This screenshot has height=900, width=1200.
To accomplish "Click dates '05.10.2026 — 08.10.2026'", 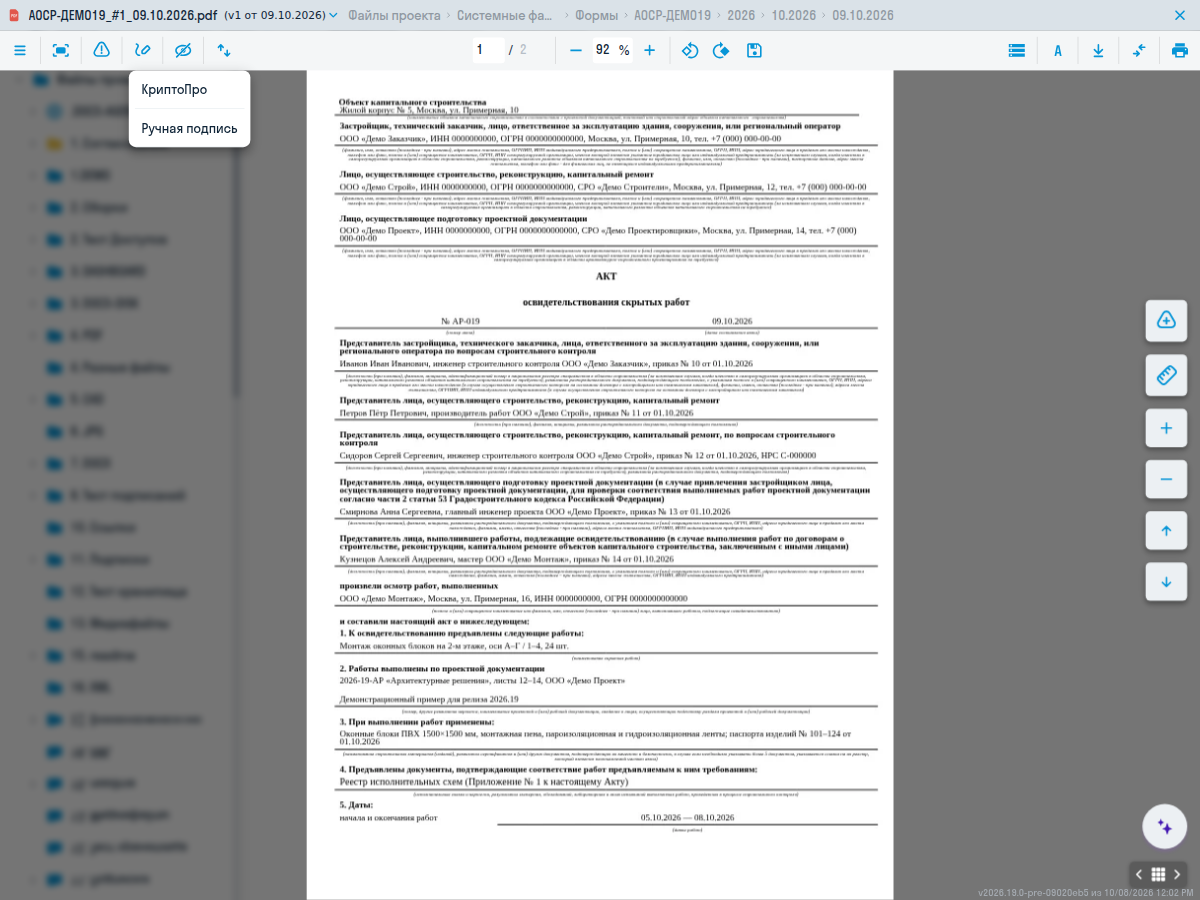I will coord(688,817).
